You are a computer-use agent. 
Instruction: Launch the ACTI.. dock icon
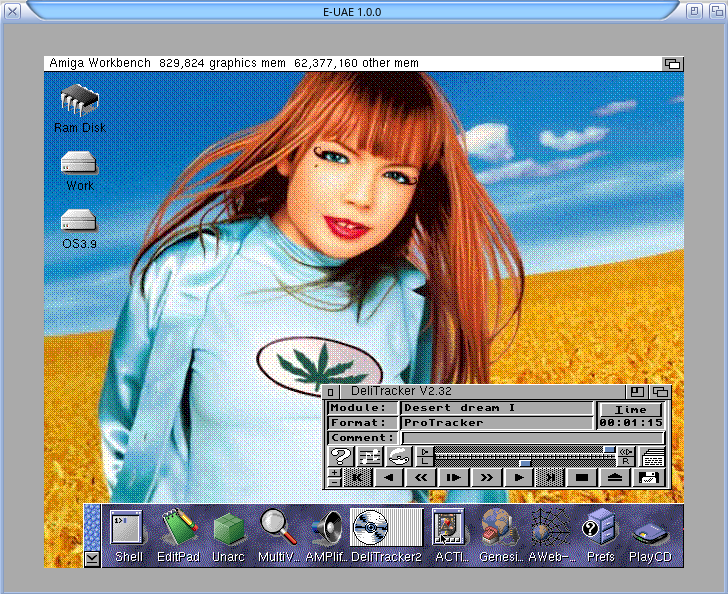coord(448,527)
